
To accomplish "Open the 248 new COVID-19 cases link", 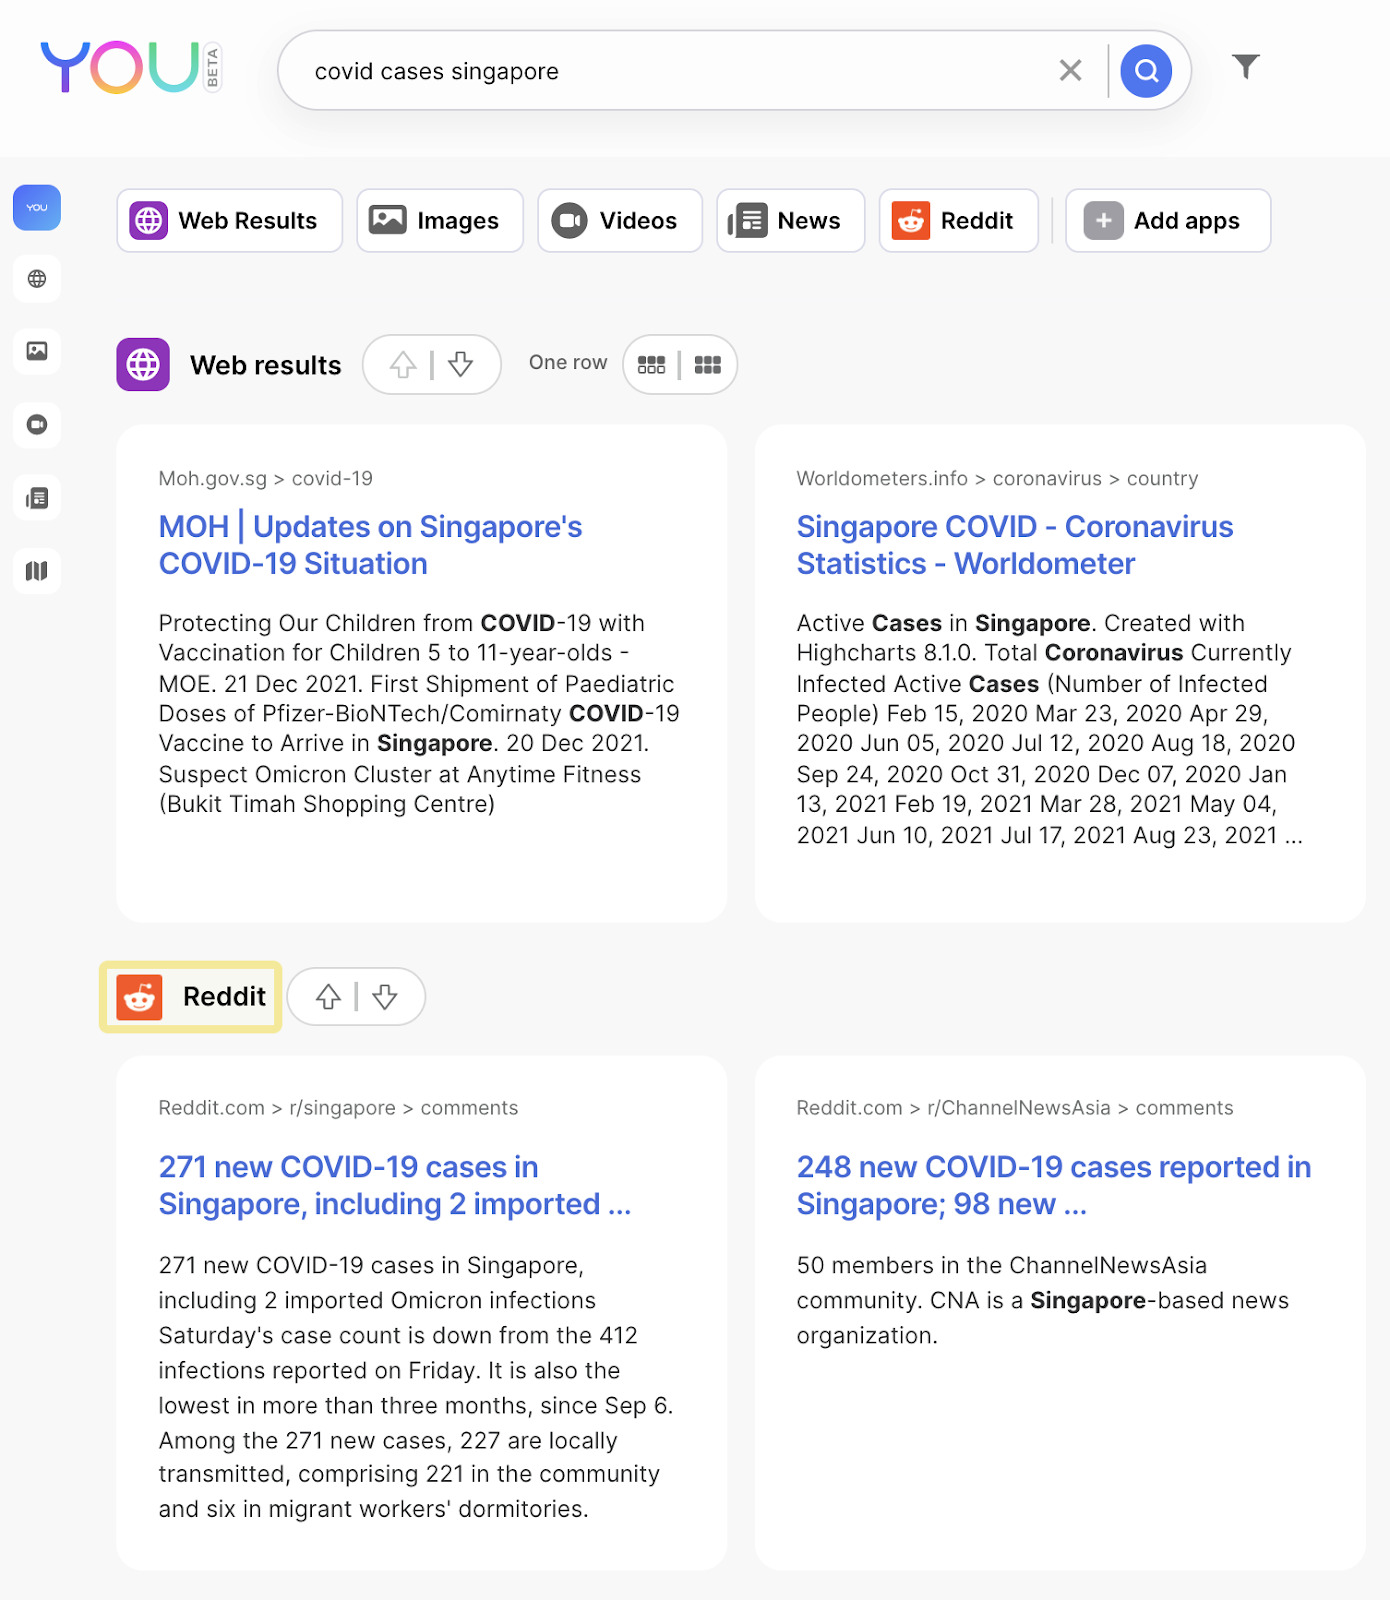I will (x=1053, y=1185).
